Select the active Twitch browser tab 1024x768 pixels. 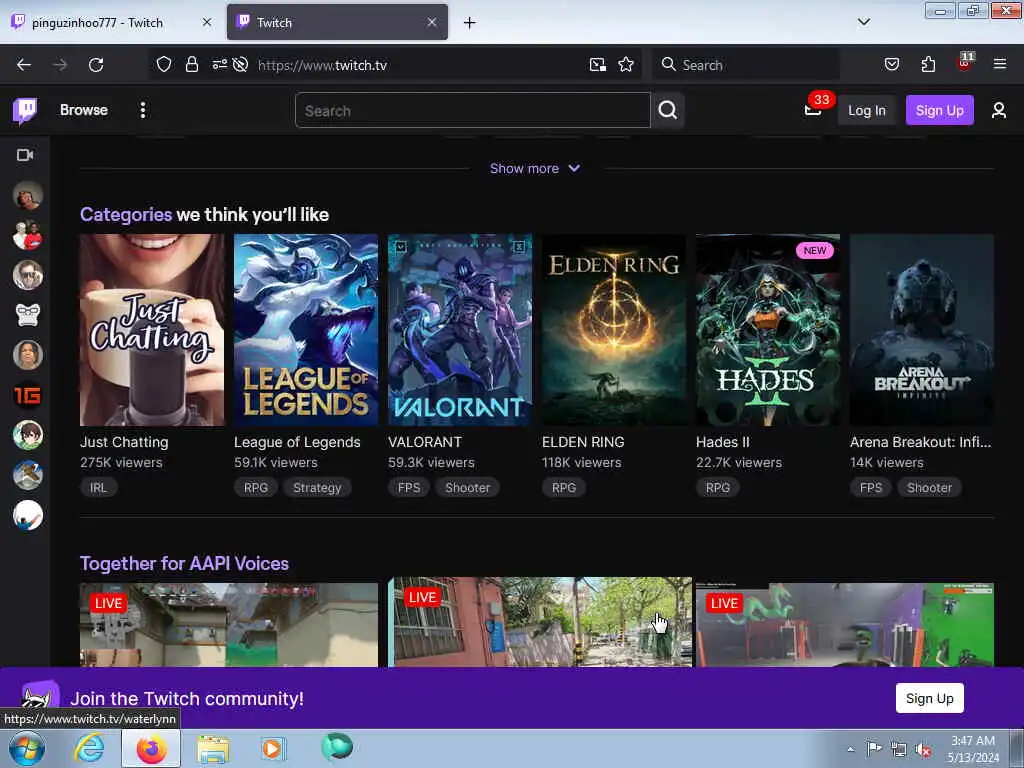coord(327,23)
